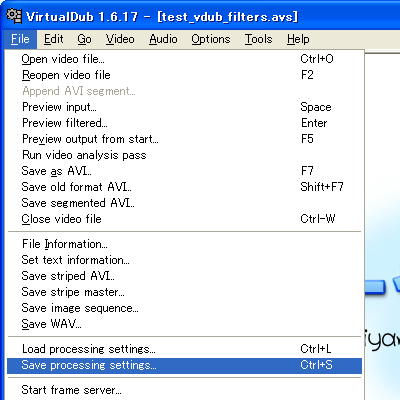Choose Save WAV...

(184, 324)
